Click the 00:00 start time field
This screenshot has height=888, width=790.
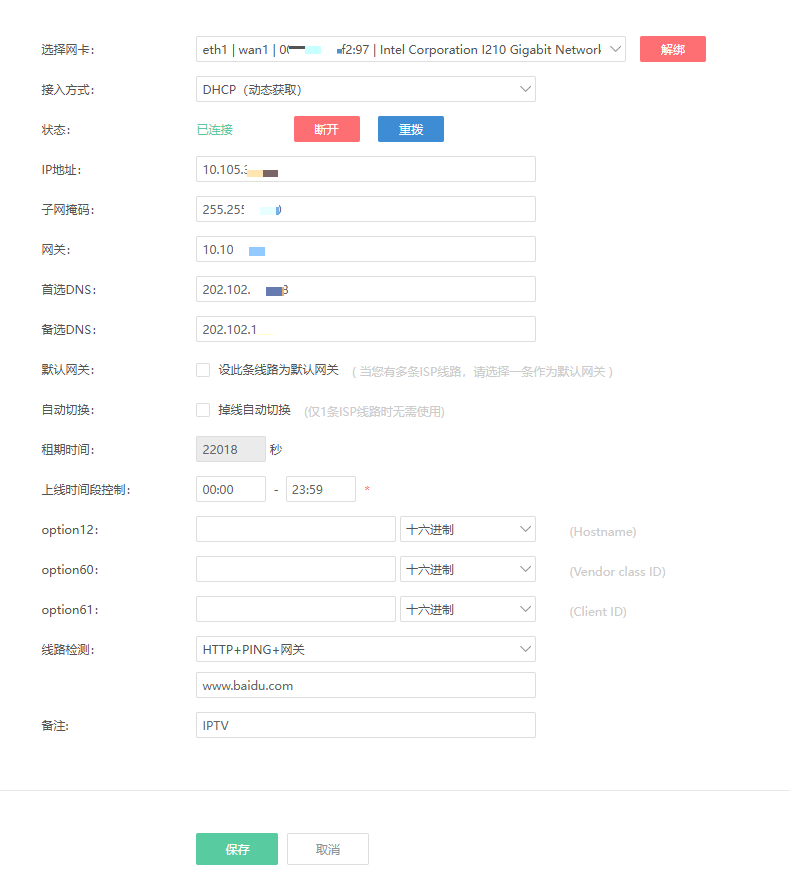click(x=230, y=489)
